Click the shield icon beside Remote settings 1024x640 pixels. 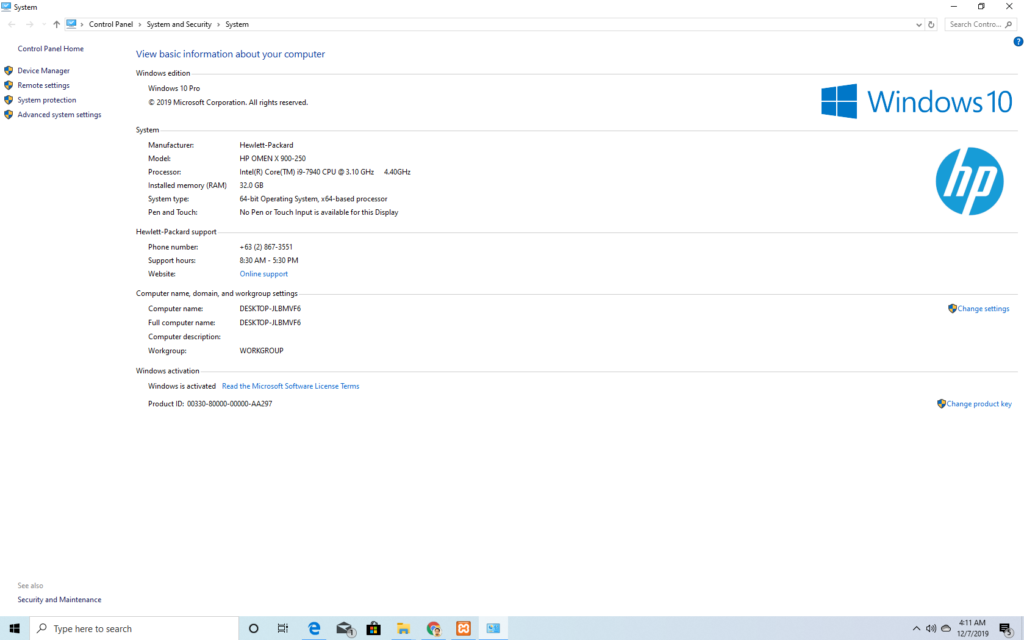pyautogui.click(x=8, y=85)
